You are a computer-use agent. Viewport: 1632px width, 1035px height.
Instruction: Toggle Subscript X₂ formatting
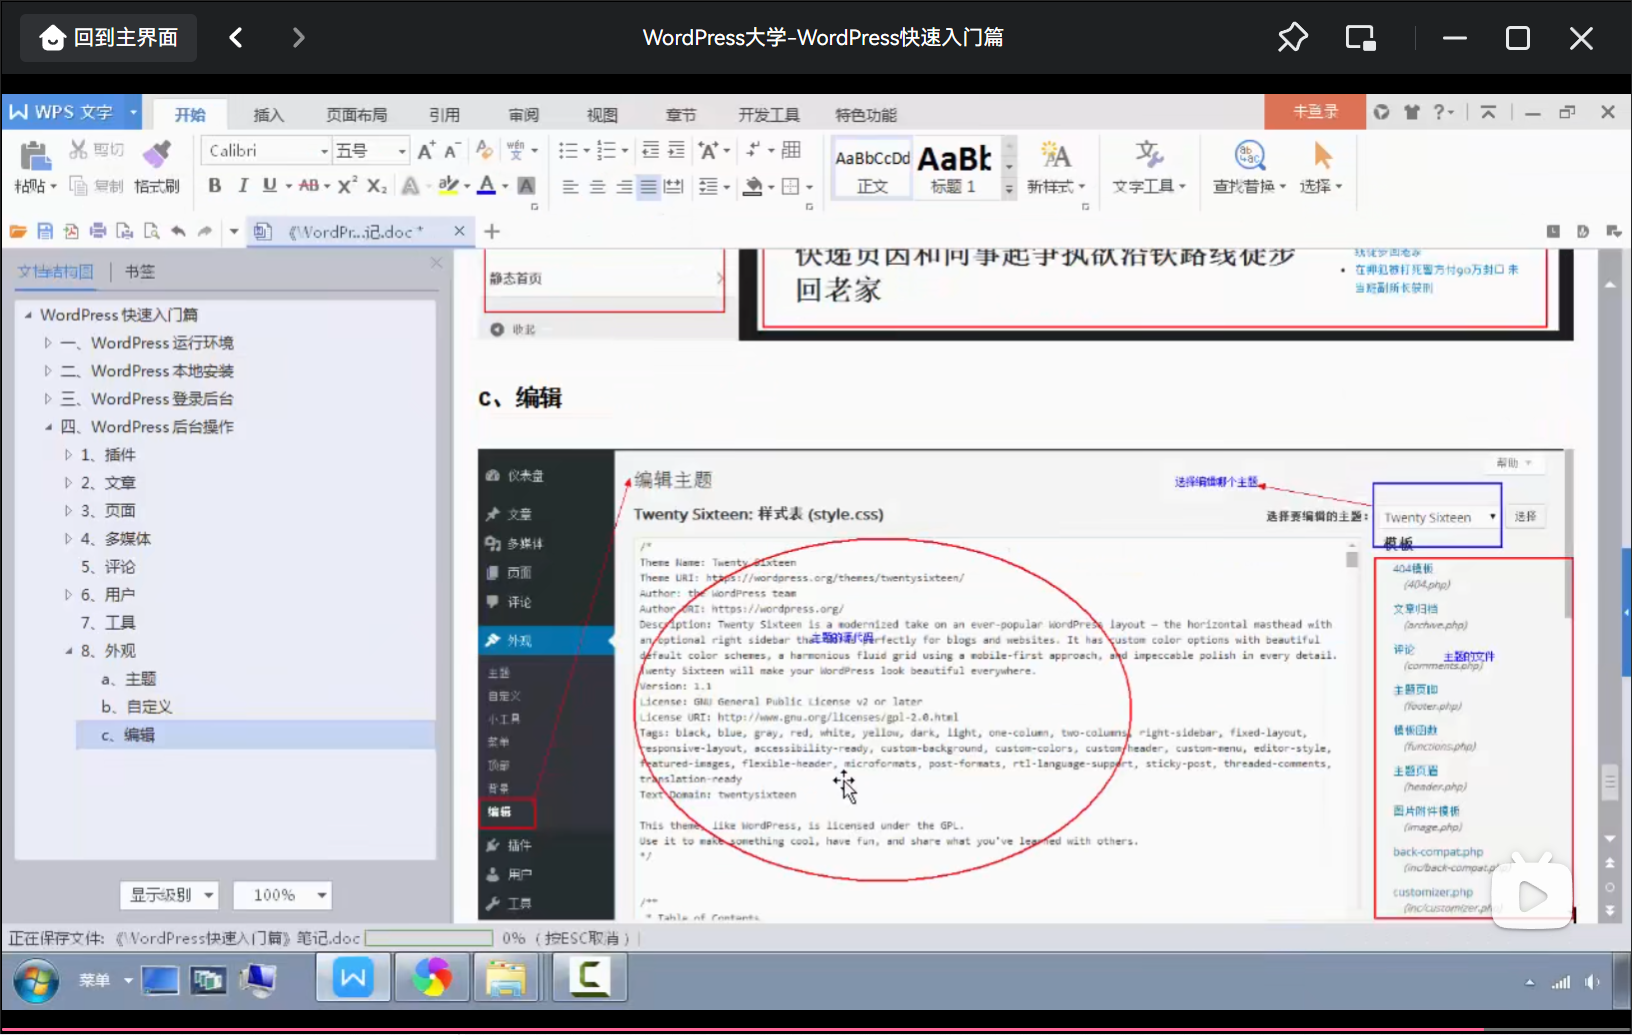[376, 186]
